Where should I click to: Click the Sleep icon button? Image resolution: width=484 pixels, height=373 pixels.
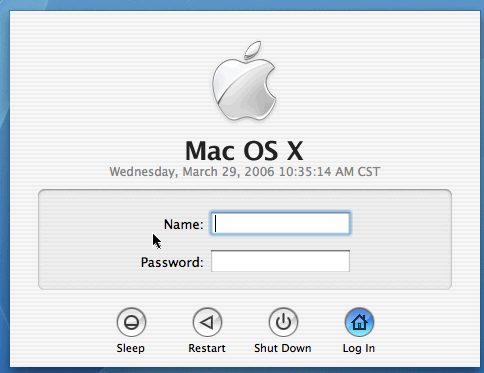[131, 322]
